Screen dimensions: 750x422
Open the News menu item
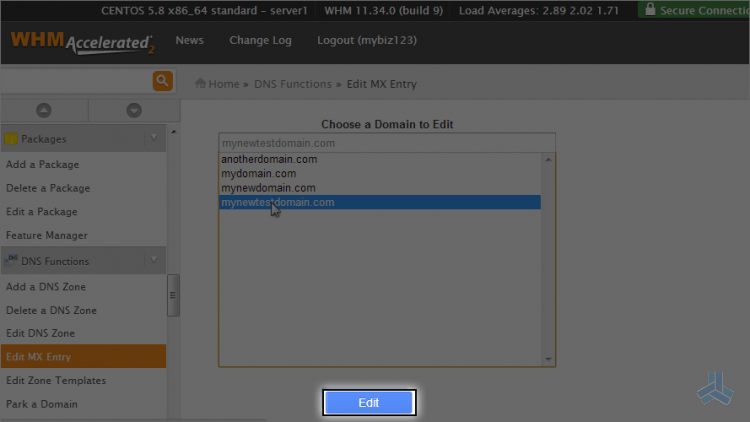(x=189, y=41)
